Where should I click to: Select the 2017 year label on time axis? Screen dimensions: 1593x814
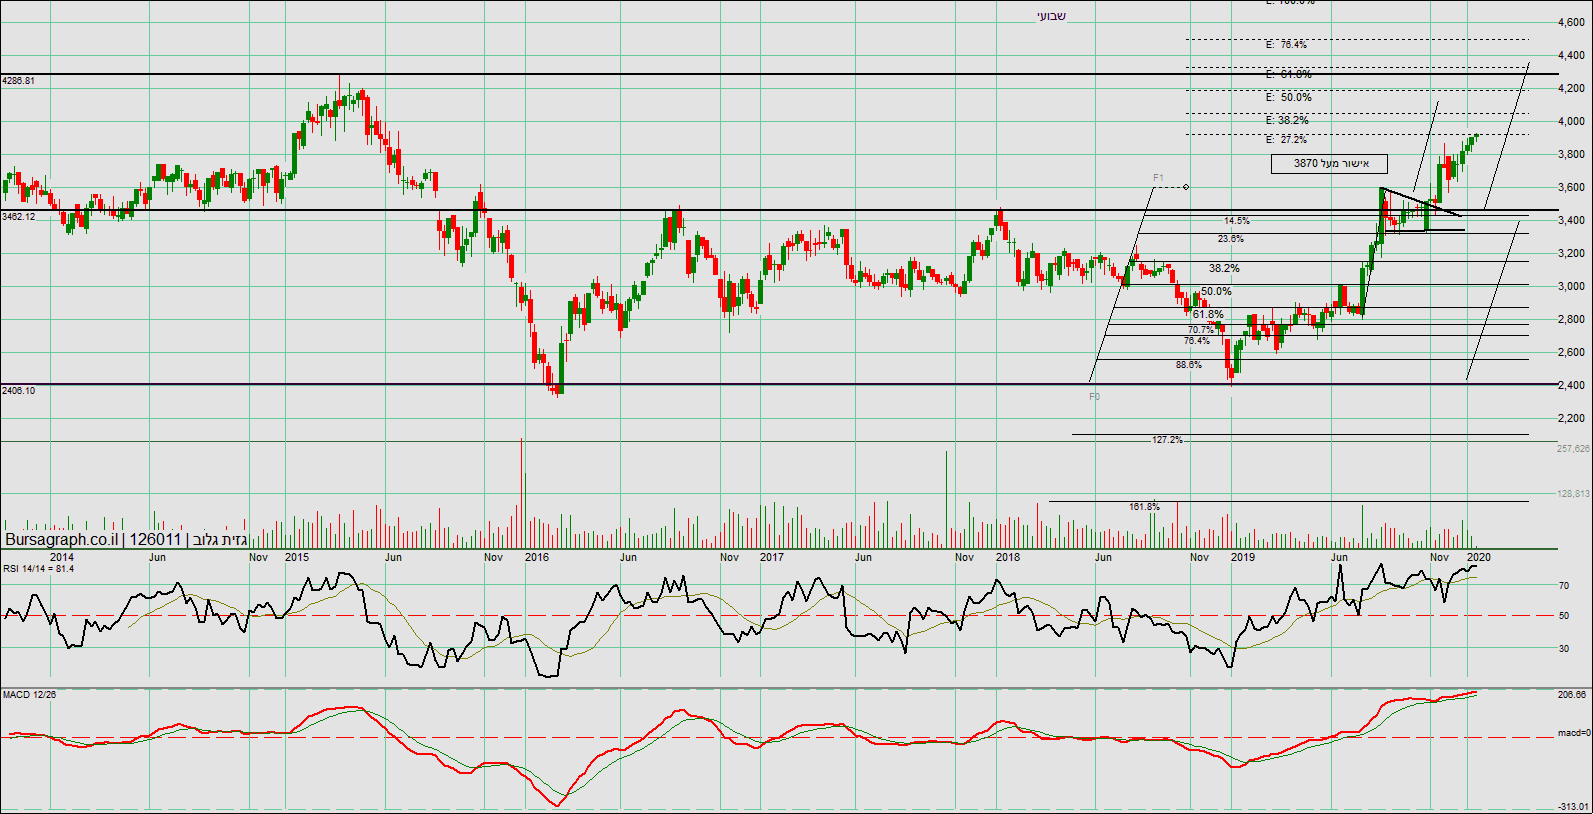point(772,557)
